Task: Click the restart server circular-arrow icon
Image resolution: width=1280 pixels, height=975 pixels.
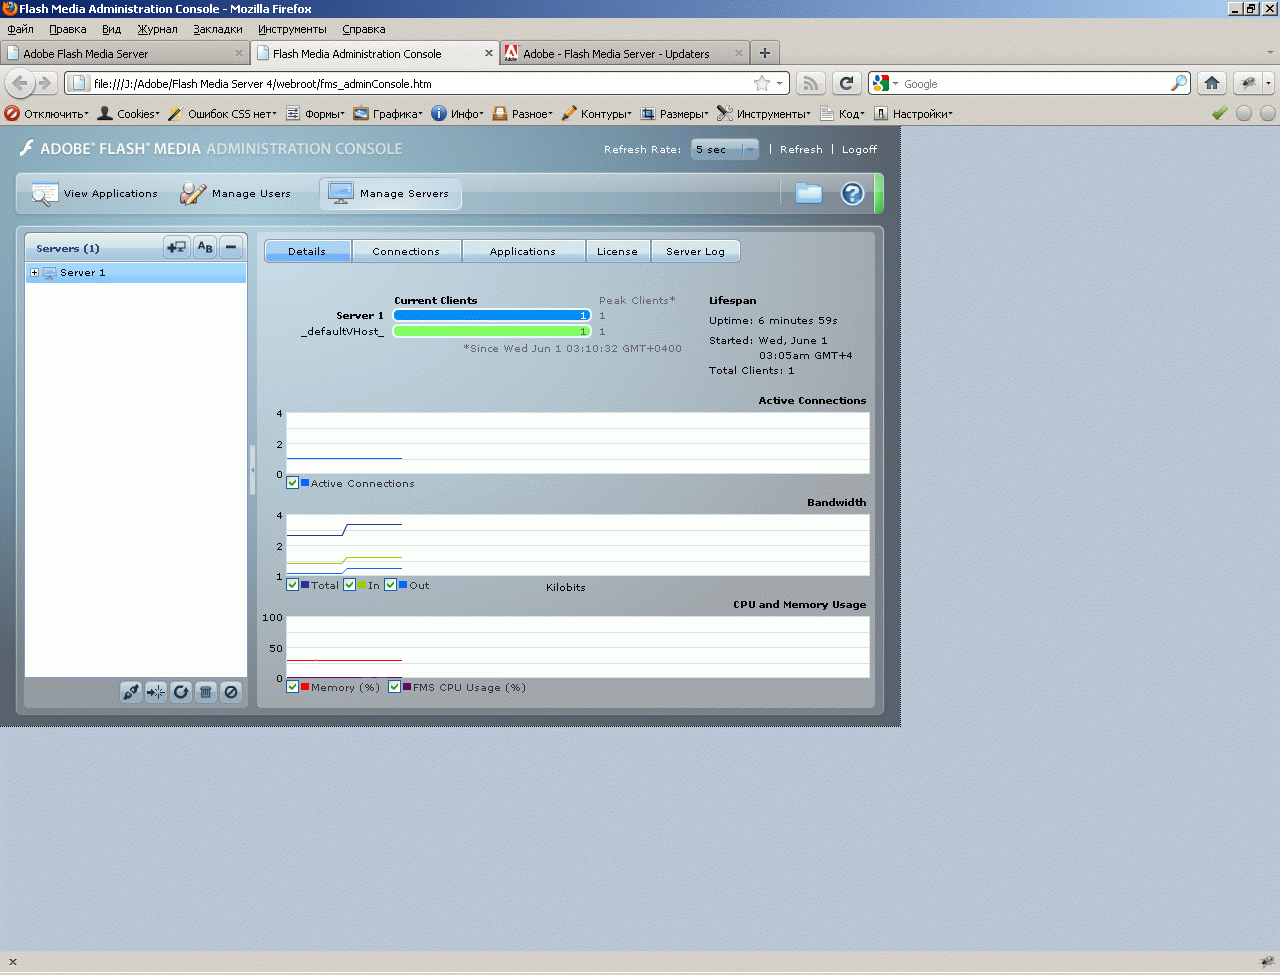Action: tap(181, 692)
